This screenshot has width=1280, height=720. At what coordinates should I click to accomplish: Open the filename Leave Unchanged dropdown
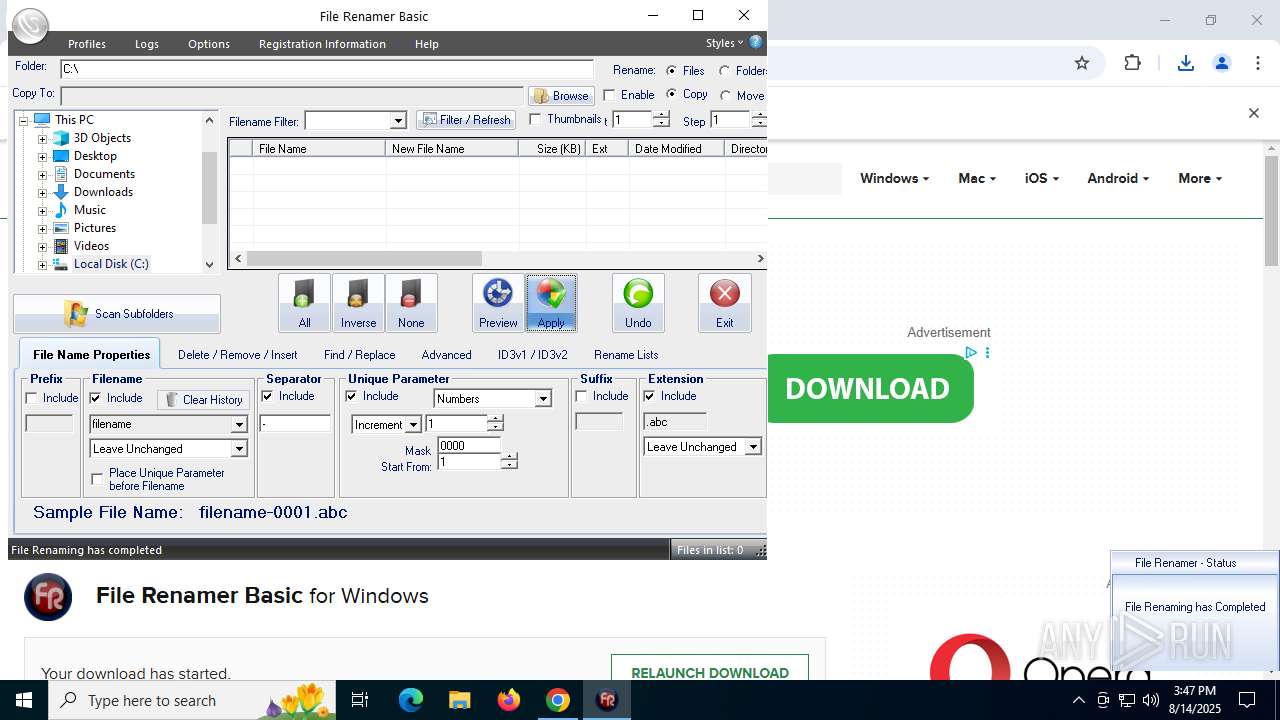(239, 449)
